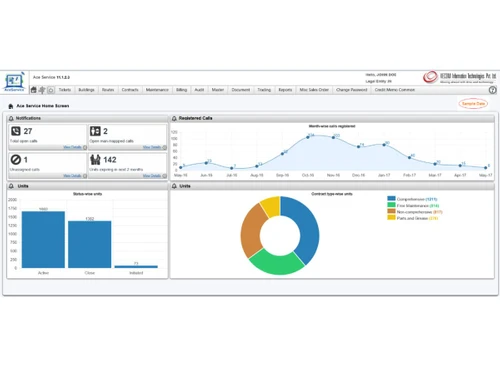Click the Notifications panel bell icon

[11, 118]
